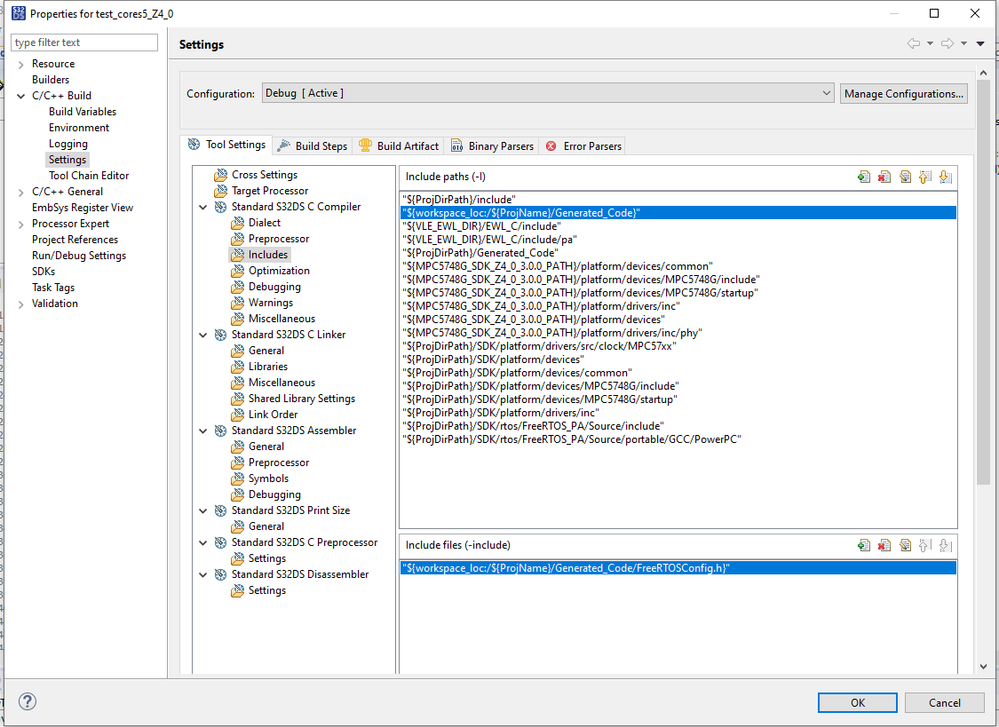This screenshot has height=727, width=999.
Task: Collapse the Standard S32DS C Linker node
Action: (x=203, y=335)
